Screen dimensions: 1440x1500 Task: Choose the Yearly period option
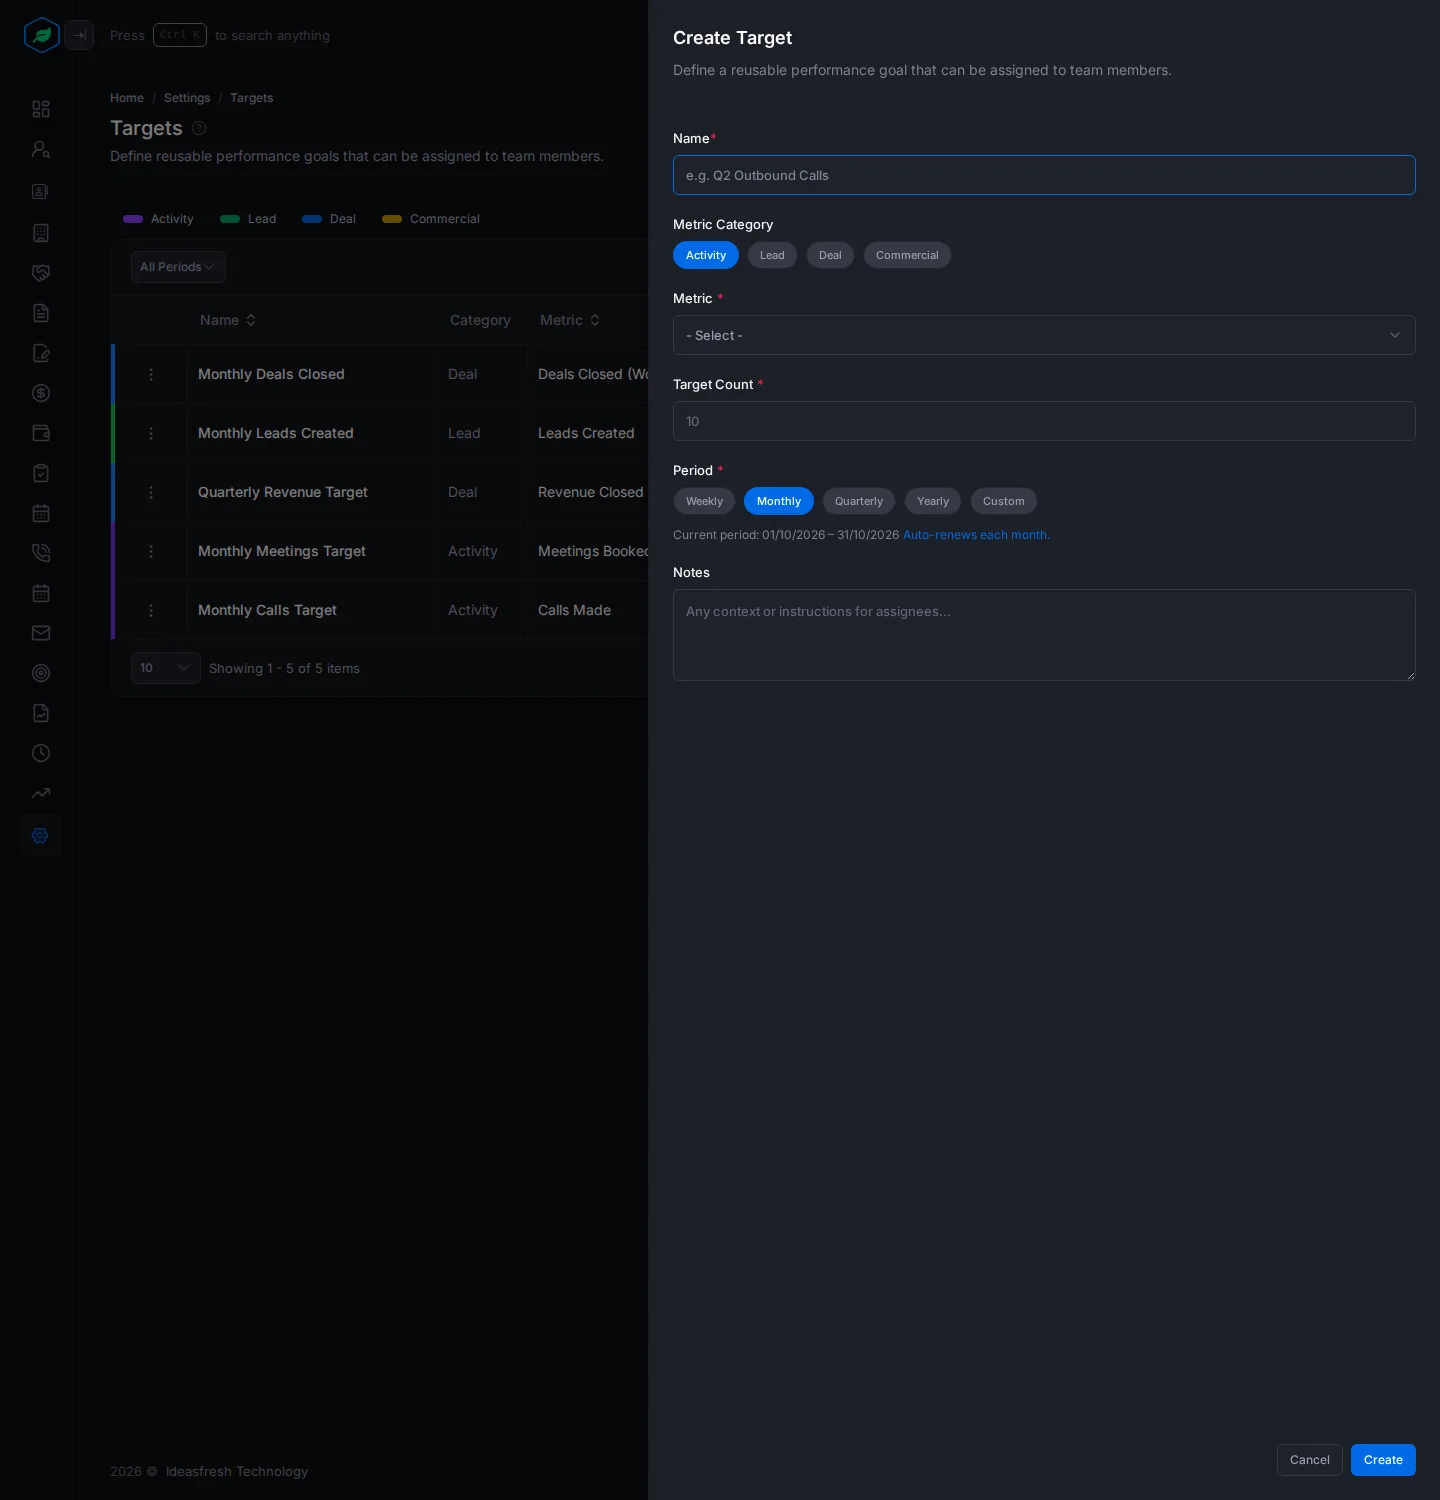tap(933, 501)
